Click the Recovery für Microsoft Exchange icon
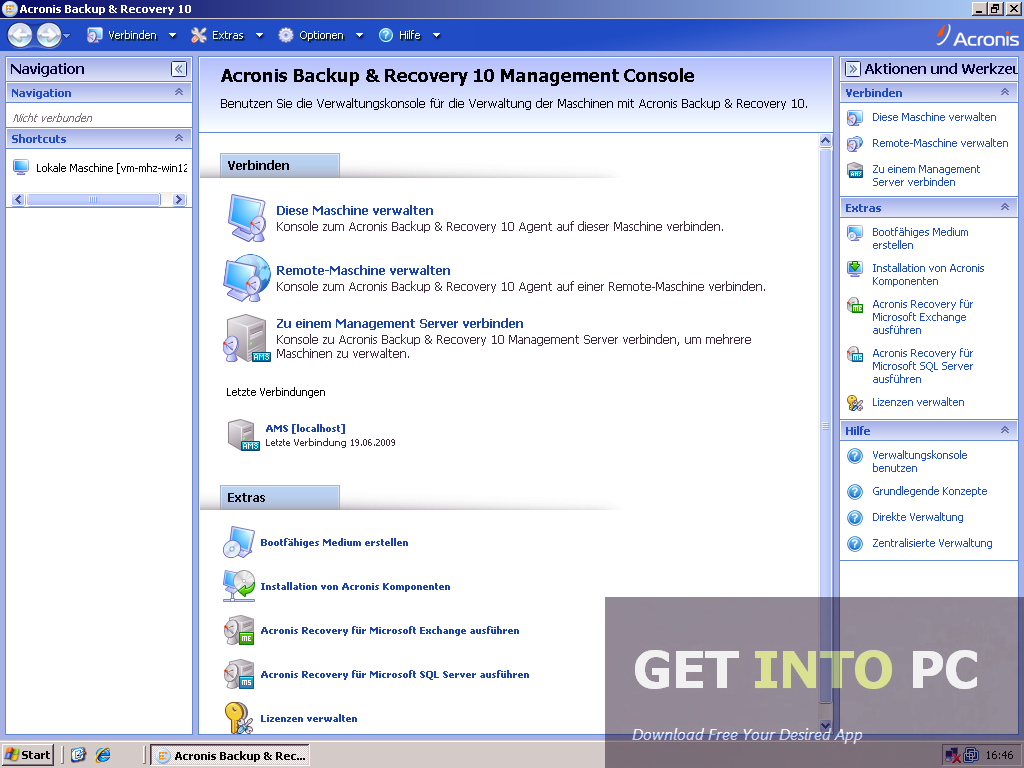Viewport: 1024px width, 768px height. [x=238, y=630]
